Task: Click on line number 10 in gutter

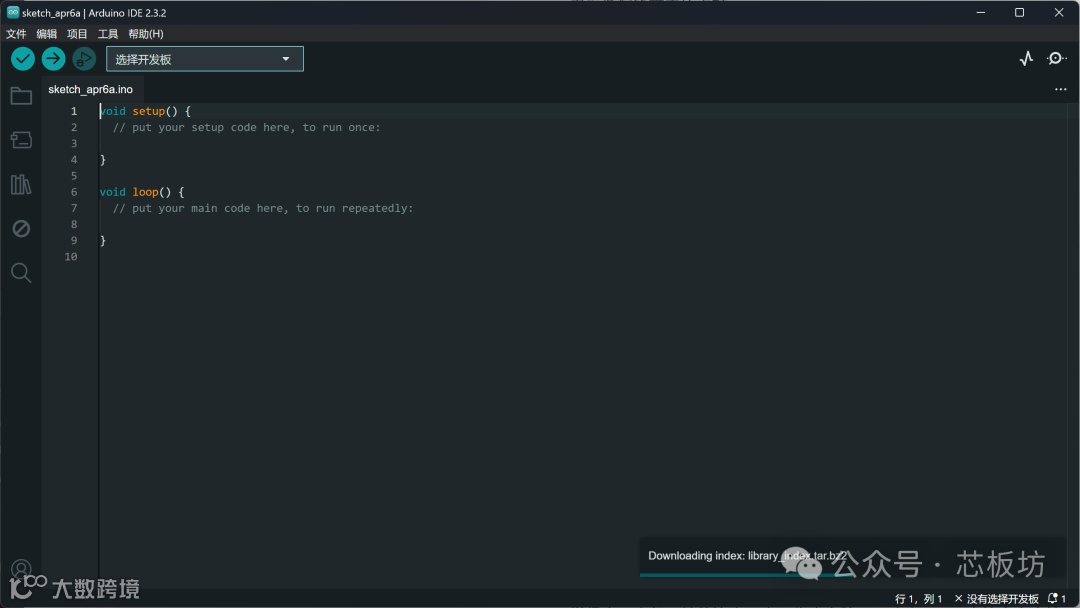Action: pyautogui.click(x=71, y=257)
